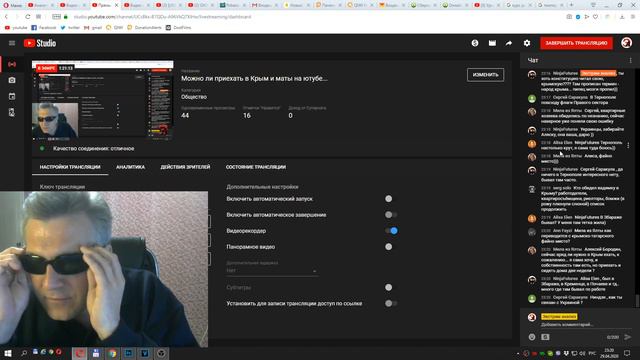Click the heart bookmark icon in address bar
The image size is (640, 360).
596,17
